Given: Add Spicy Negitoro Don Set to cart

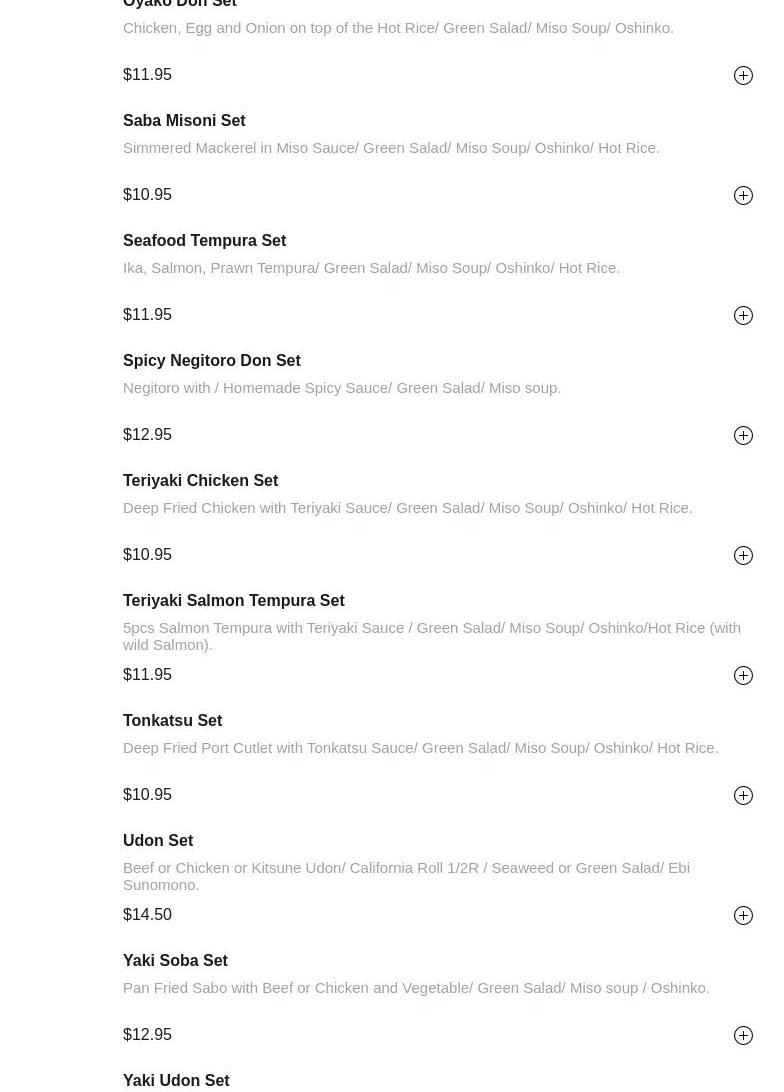Looking at the screenshot, I should tap(743, 435).
